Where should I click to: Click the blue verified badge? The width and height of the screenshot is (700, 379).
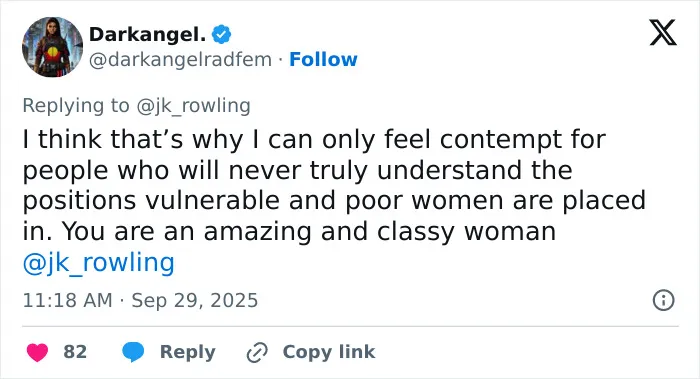221,34
